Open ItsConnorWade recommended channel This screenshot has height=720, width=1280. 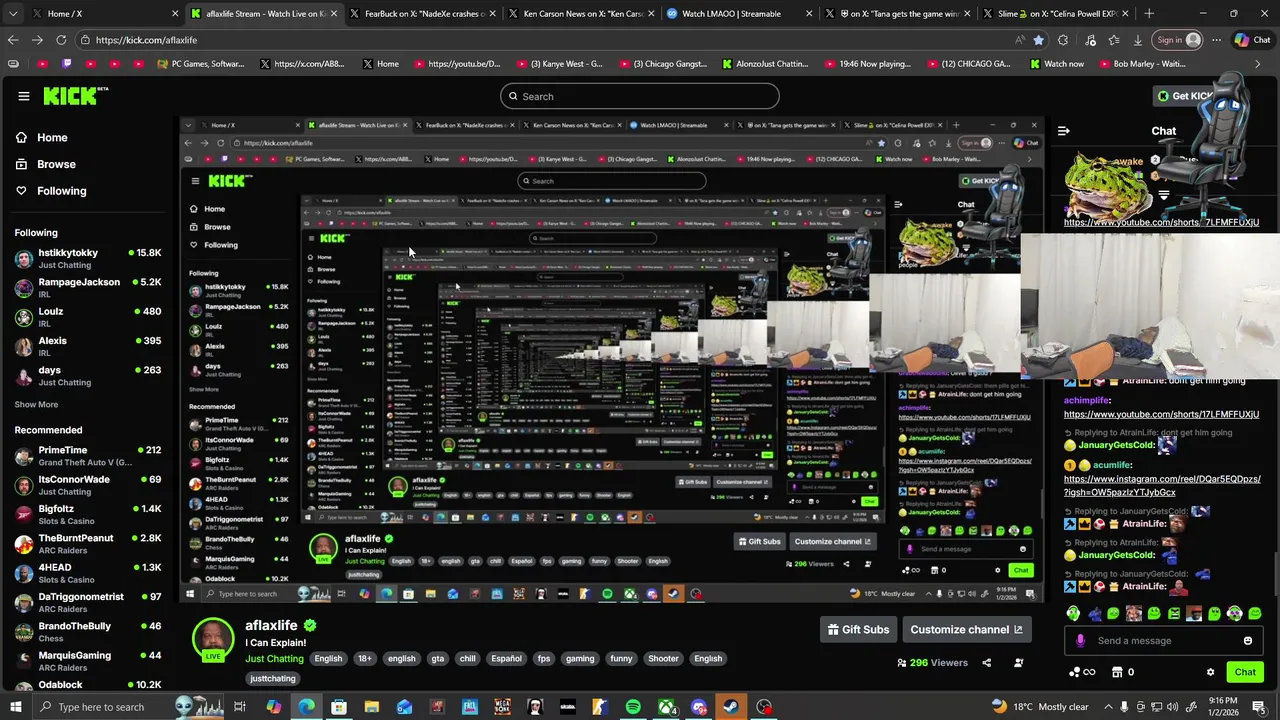pos(87,485)
